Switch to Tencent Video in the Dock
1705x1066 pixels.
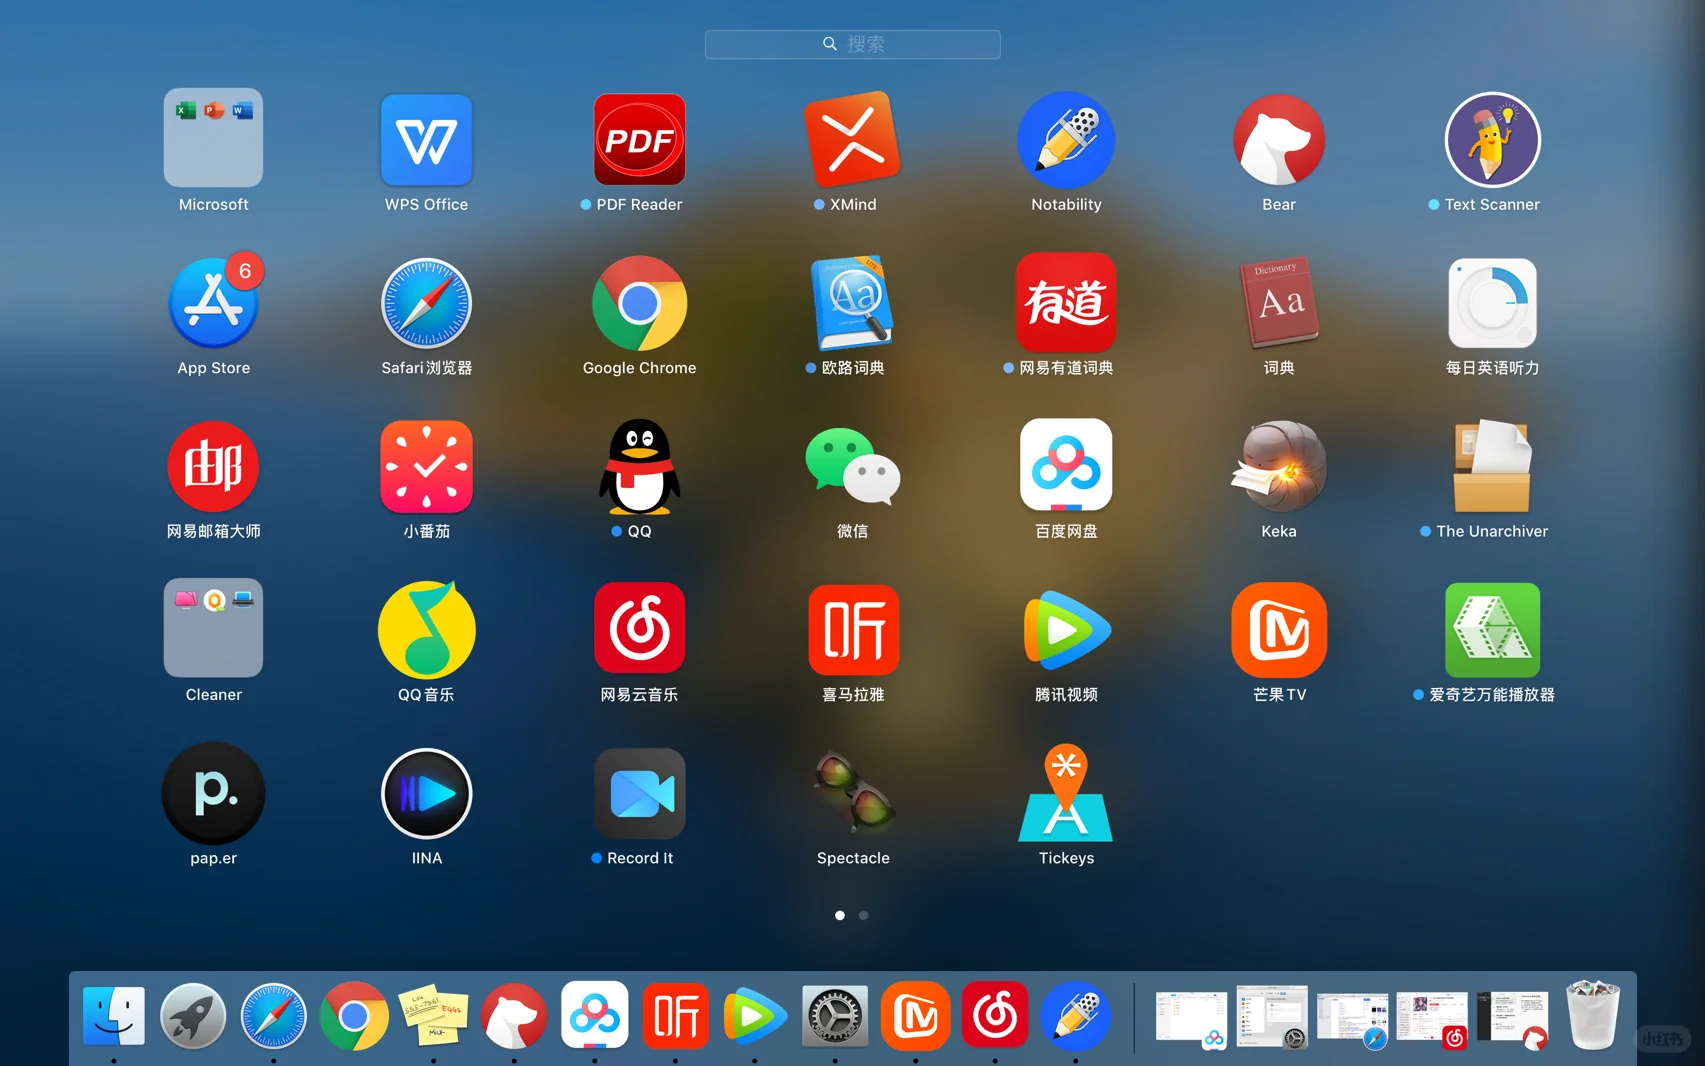(x=755, y=1015)
